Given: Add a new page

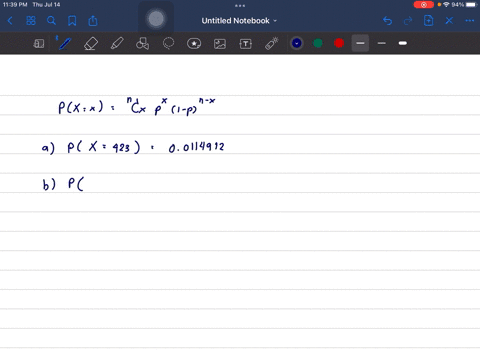Looking at the screenshot, I should [428, 21].
